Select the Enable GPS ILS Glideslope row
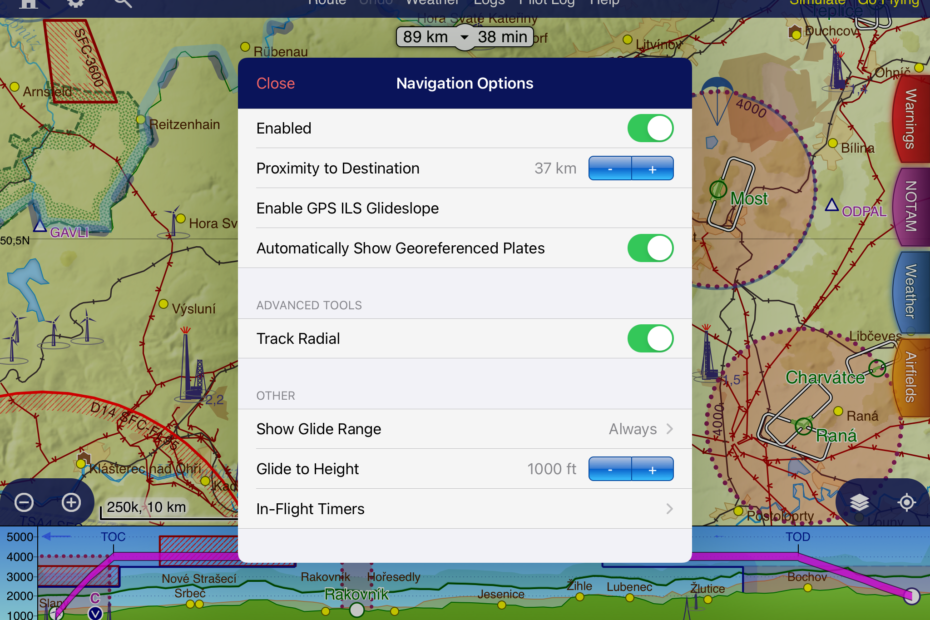This screenshot has height=620, width=930. click(464, 208)
